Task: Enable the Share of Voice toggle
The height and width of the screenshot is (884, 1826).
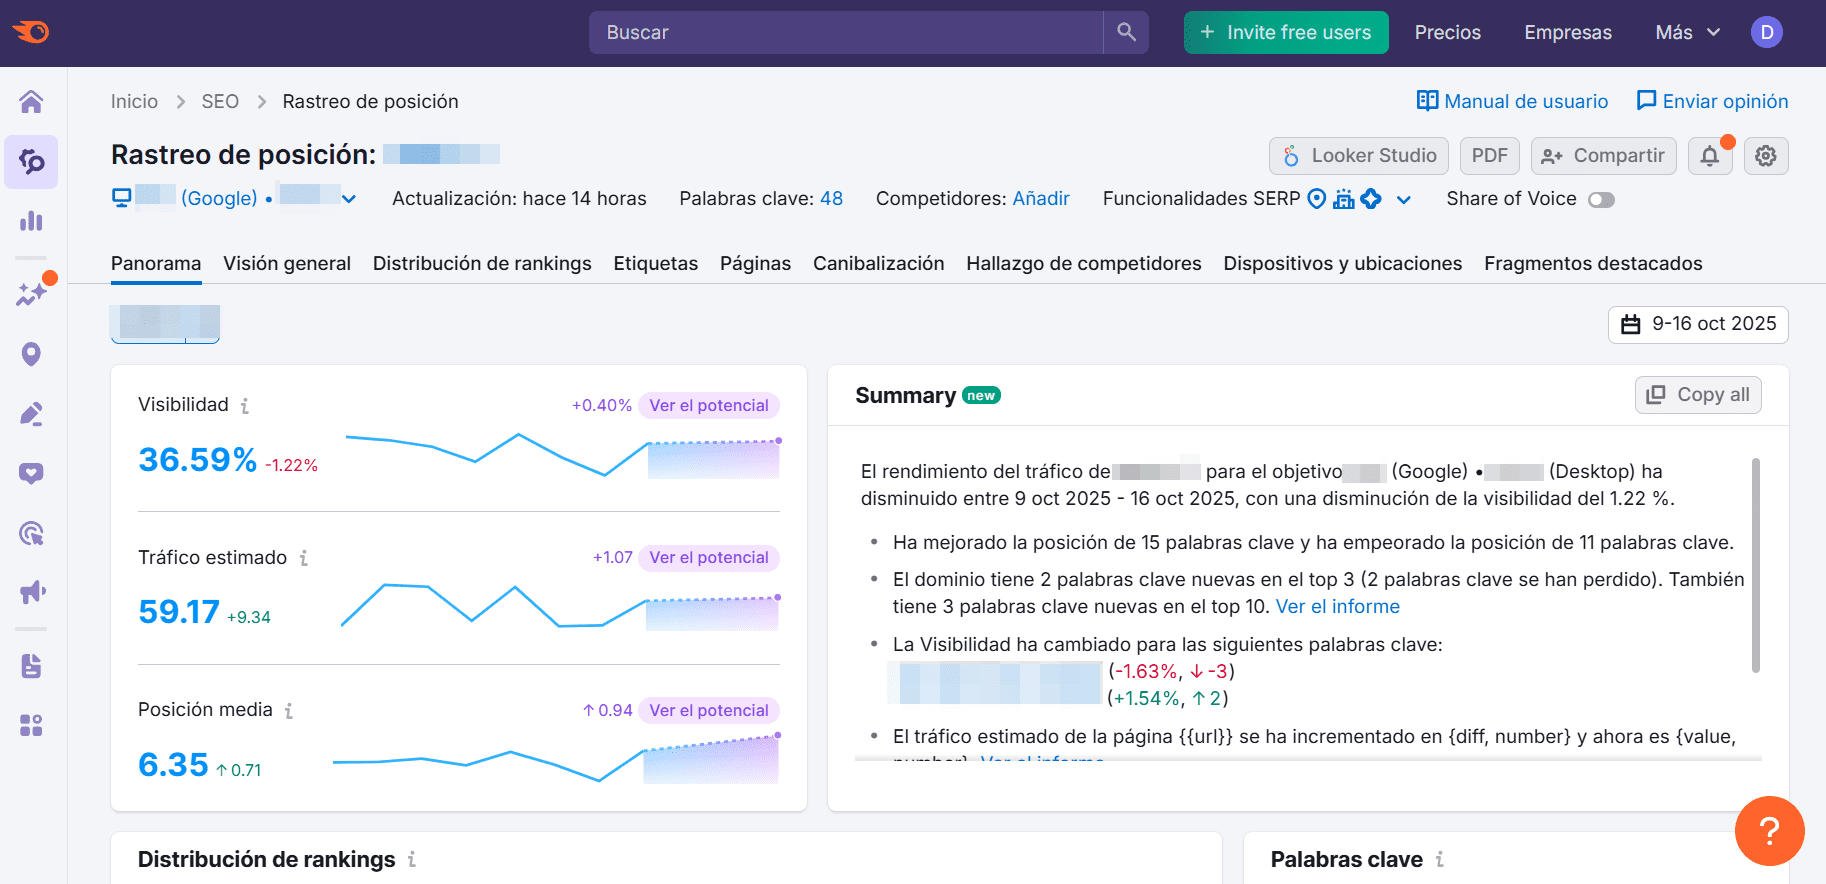Action: [x=1601, y=200]
